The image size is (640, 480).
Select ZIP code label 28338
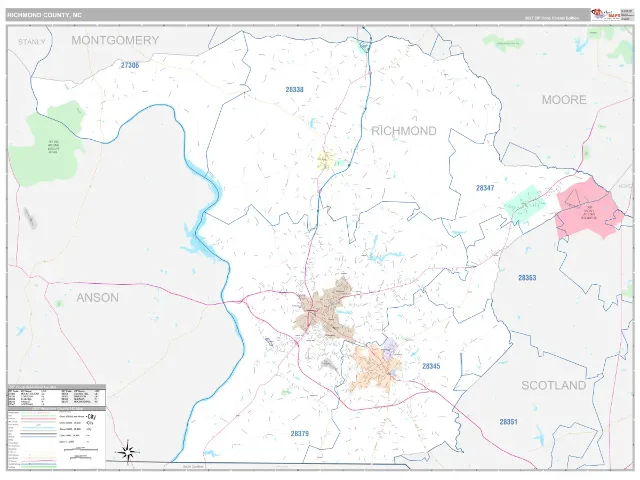click(294, 89)
